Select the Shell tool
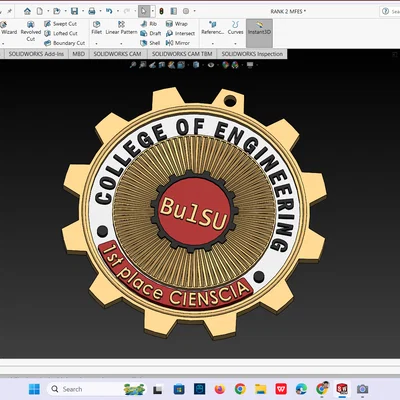This screenshot has width=400, height=400. click(x=150, y=43)
